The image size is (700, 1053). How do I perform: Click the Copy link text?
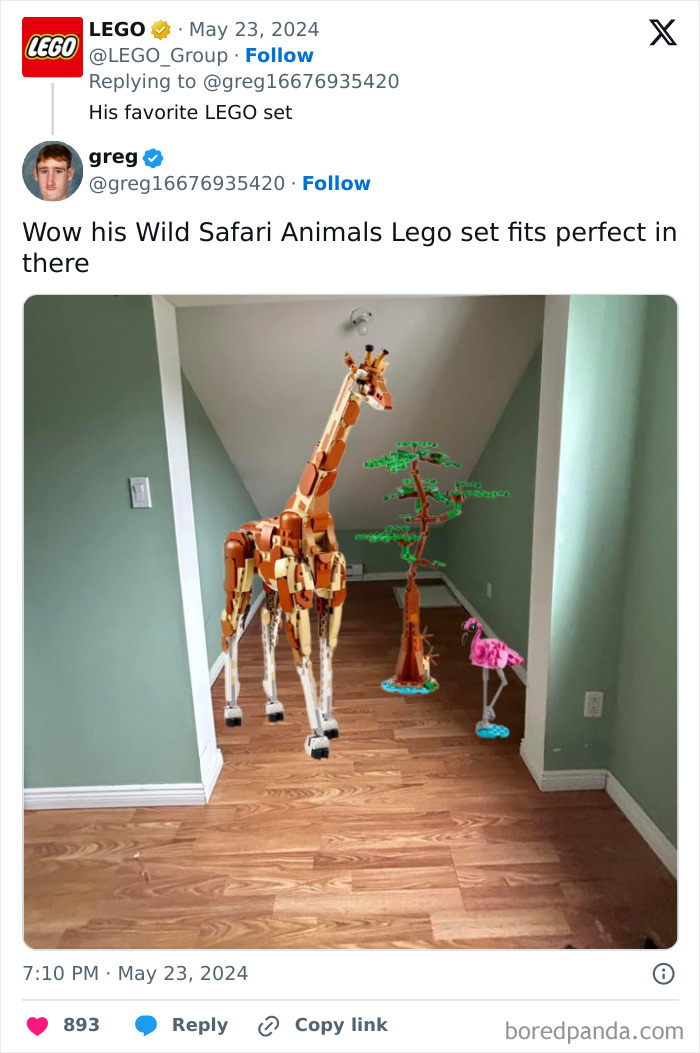click(x=341, y=1025)
